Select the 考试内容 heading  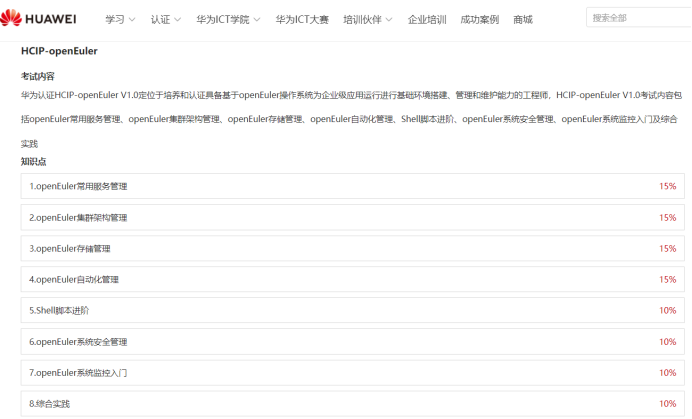click(38, 76)
